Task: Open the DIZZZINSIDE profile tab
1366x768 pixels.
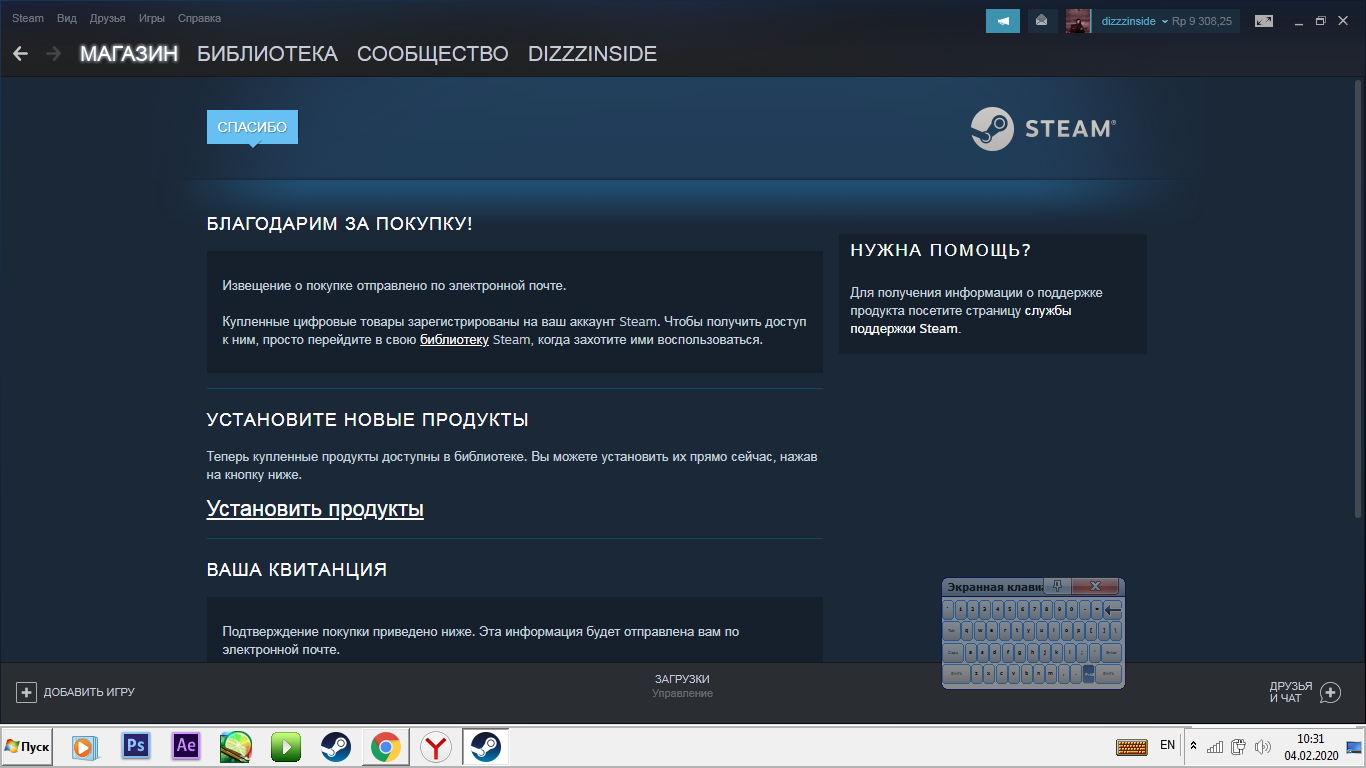Action: click(592, 54)
